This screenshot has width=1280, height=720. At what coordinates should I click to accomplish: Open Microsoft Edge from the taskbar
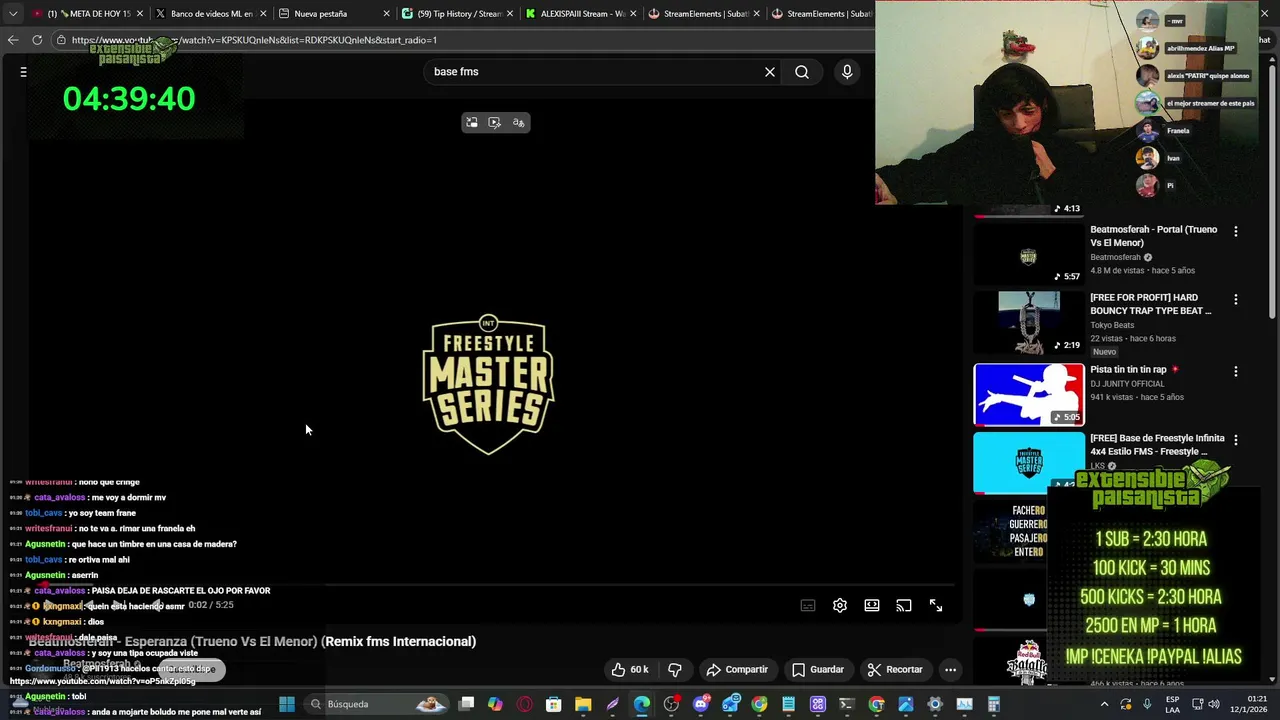point(642,704)
